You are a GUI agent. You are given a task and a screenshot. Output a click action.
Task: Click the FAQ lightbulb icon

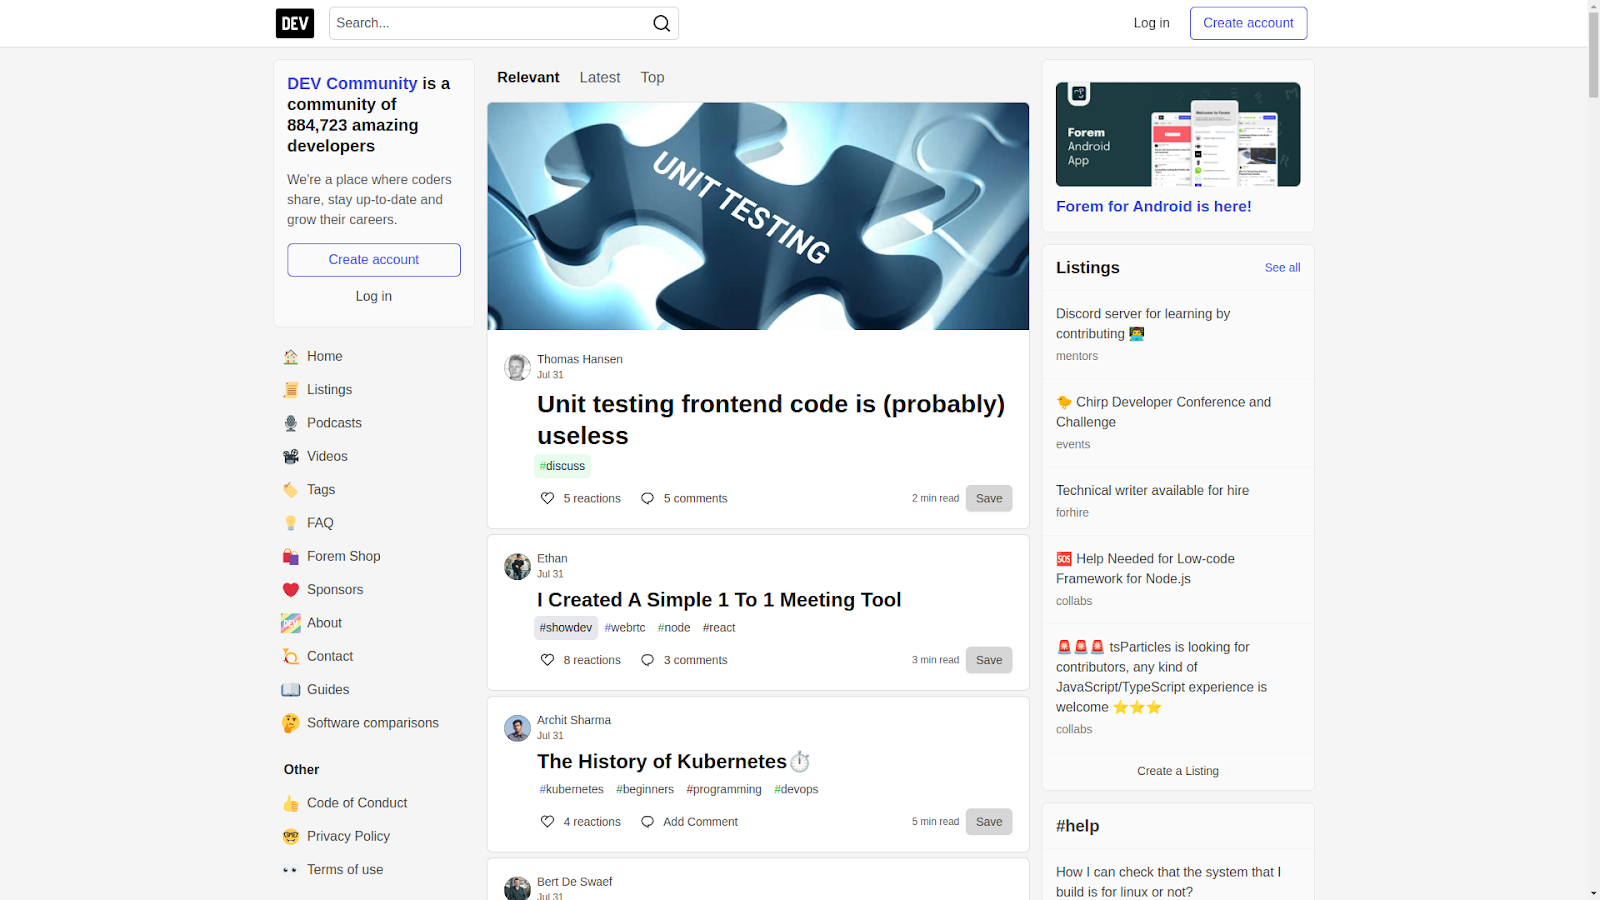point(290,522)
